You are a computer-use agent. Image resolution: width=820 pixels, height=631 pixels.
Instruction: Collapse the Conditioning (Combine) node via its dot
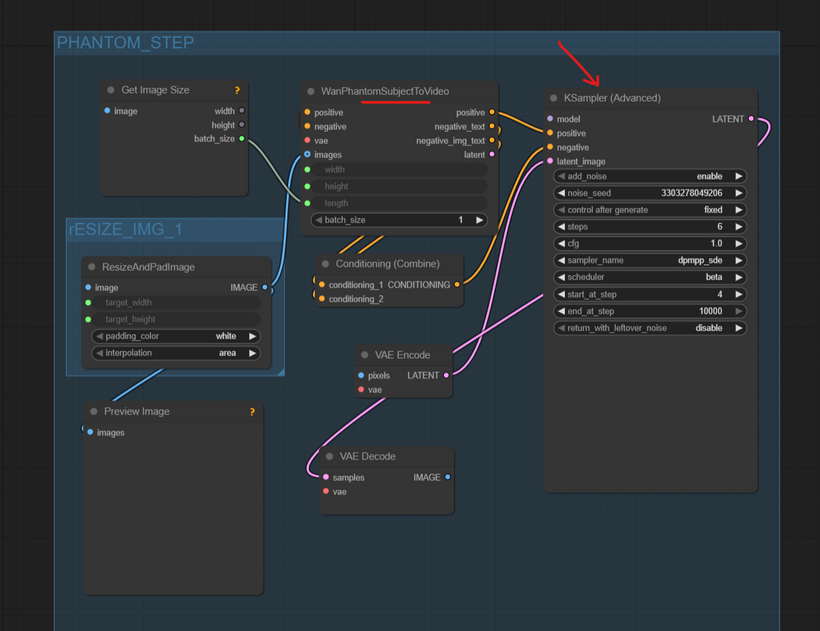tap(325, 264)
